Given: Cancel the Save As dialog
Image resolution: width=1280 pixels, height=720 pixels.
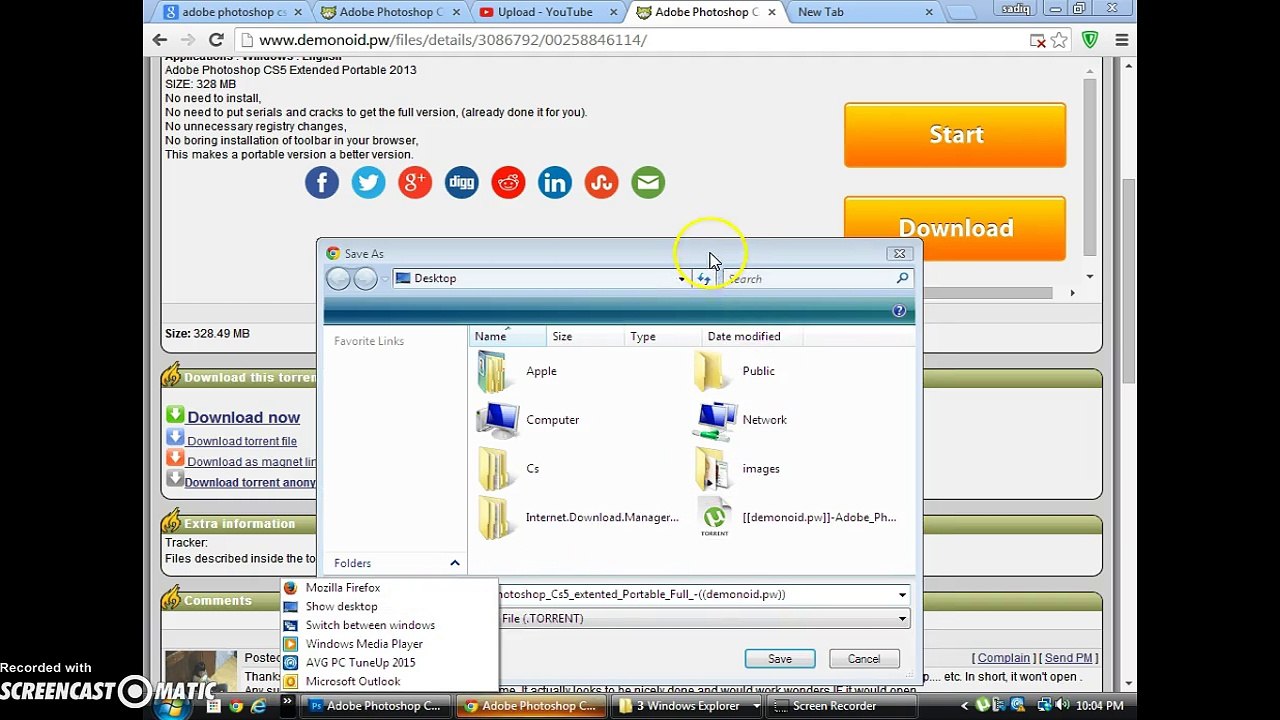Looking at the screenshot, I should coord(864,659).
